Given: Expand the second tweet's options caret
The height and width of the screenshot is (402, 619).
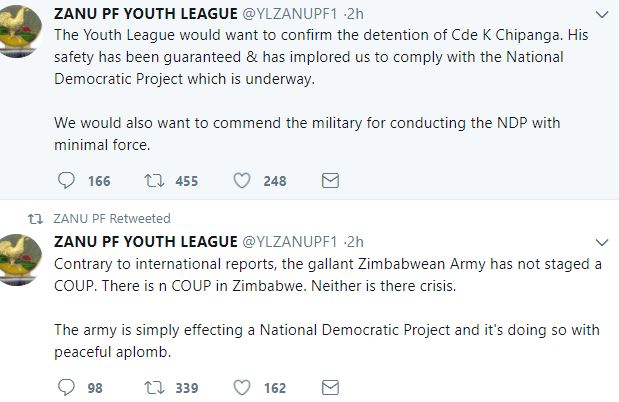Looking at the screenshot, I should (x=600, y=241).
